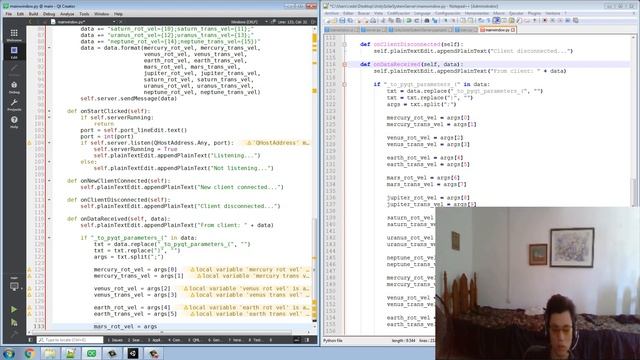Open 1 Issues output pane
Image resolution: width=640 pixels, height=360 pixels.
(x=115, y=340)
